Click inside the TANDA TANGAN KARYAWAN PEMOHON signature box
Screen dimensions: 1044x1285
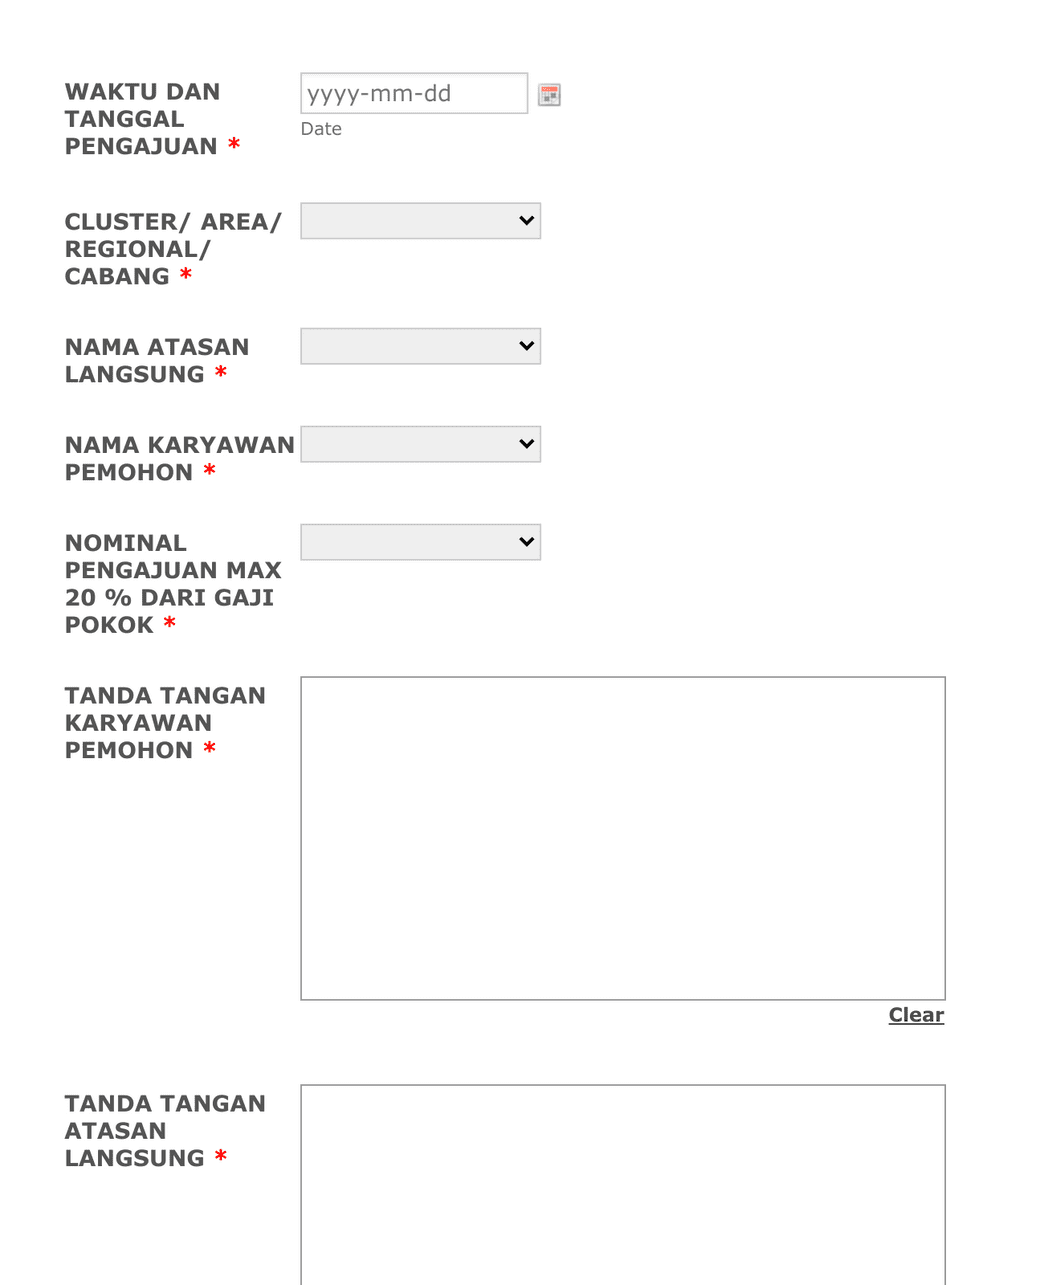click(622, 836)
